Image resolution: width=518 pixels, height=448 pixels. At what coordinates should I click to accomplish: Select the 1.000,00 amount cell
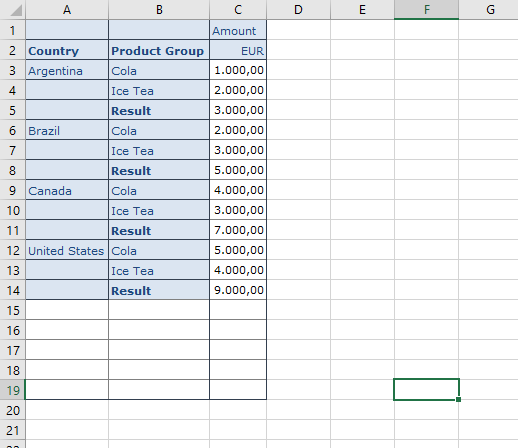coord(238,70)
